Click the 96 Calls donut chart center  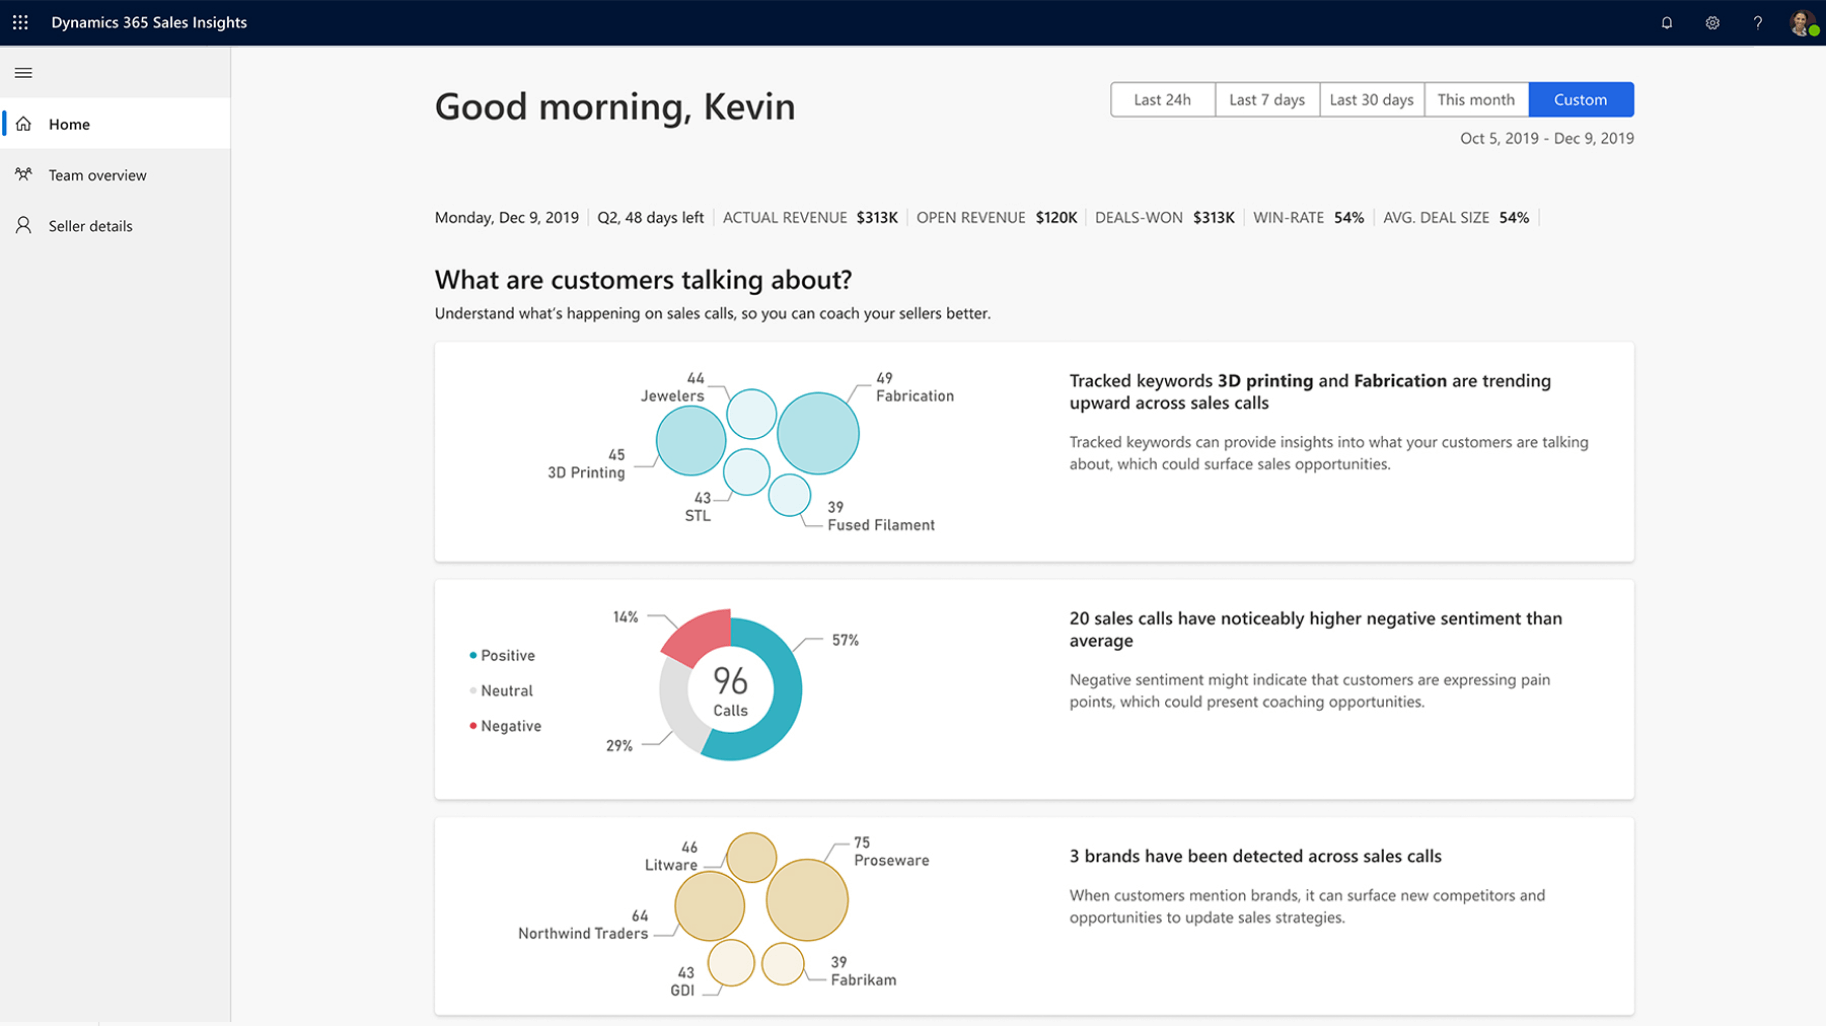tap(731, 689)
